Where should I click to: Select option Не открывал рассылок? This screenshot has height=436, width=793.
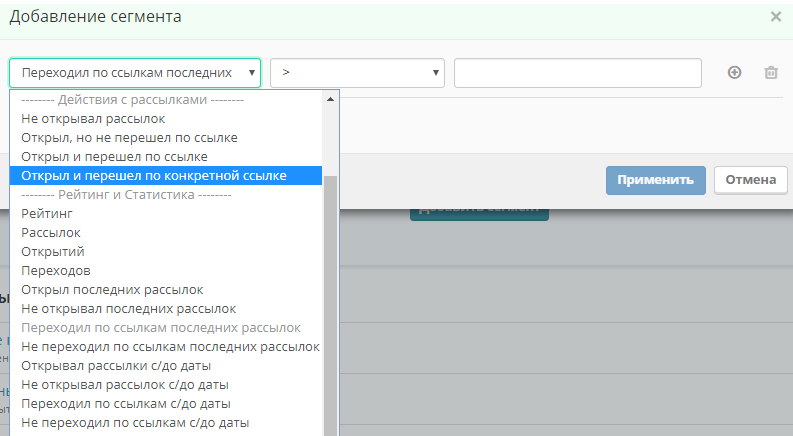tap(166, 119)
